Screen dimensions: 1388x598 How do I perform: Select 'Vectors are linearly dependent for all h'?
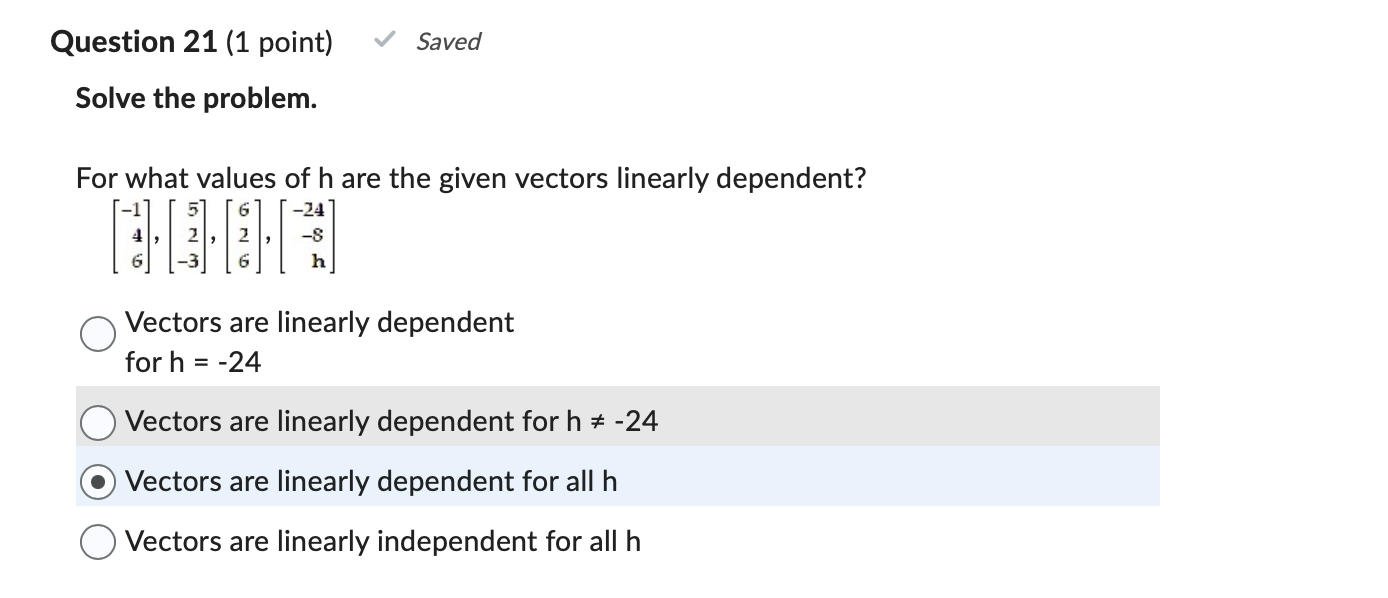click(97, 481)
